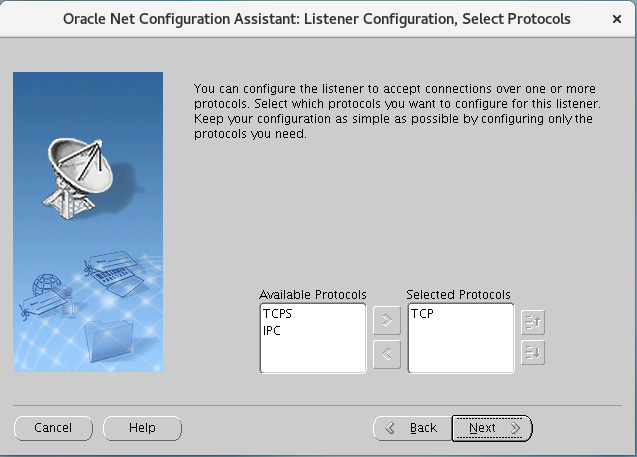Open the Help dialog
This screenshot has height=457, width=637.
tap(142, 428)
